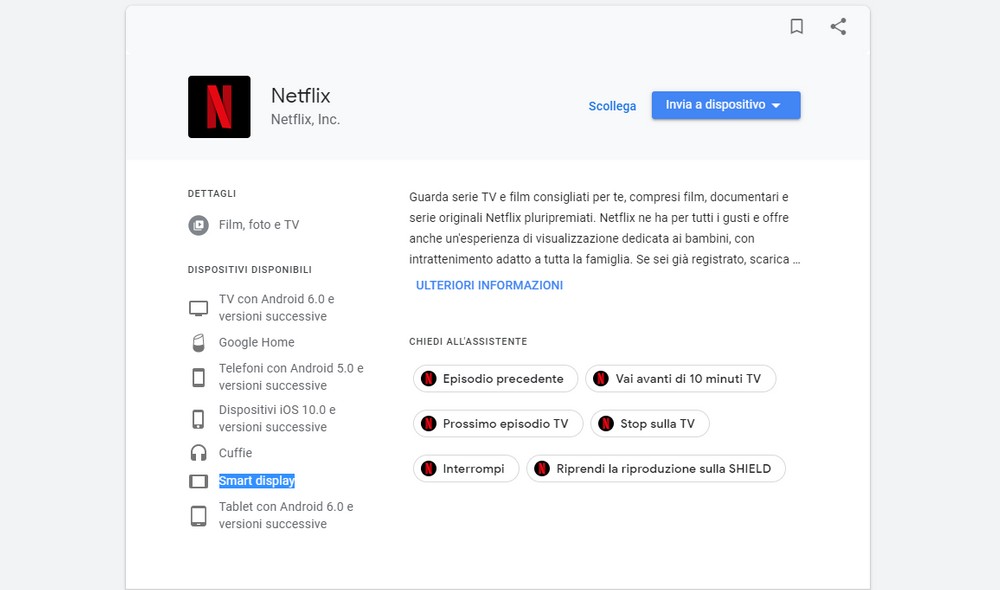Select Vai avanti di 10 minuti TV
The width and height of the screenshot is (1000, 590).
[x=680, y=379]
